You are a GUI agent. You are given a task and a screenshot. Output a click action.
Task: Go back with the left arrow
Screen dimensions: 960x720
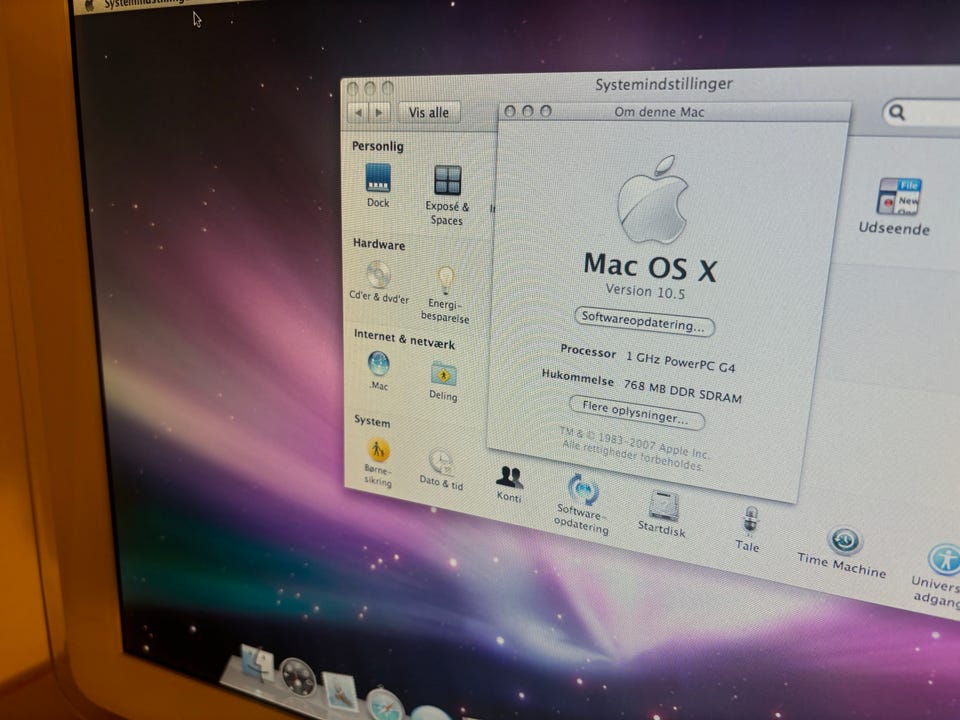point(358,113)
